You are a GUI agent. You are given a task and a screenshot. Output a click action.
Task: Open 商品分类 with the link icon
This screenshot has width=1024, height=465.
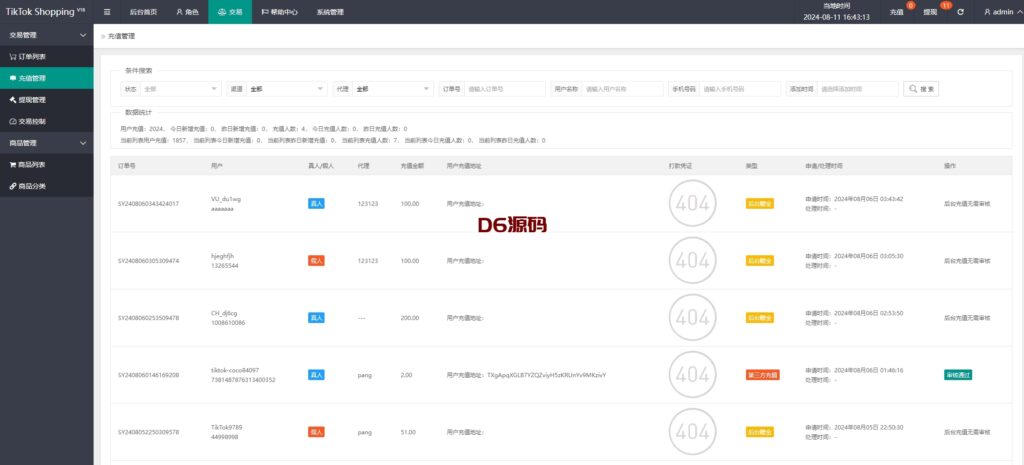[46, 186]
